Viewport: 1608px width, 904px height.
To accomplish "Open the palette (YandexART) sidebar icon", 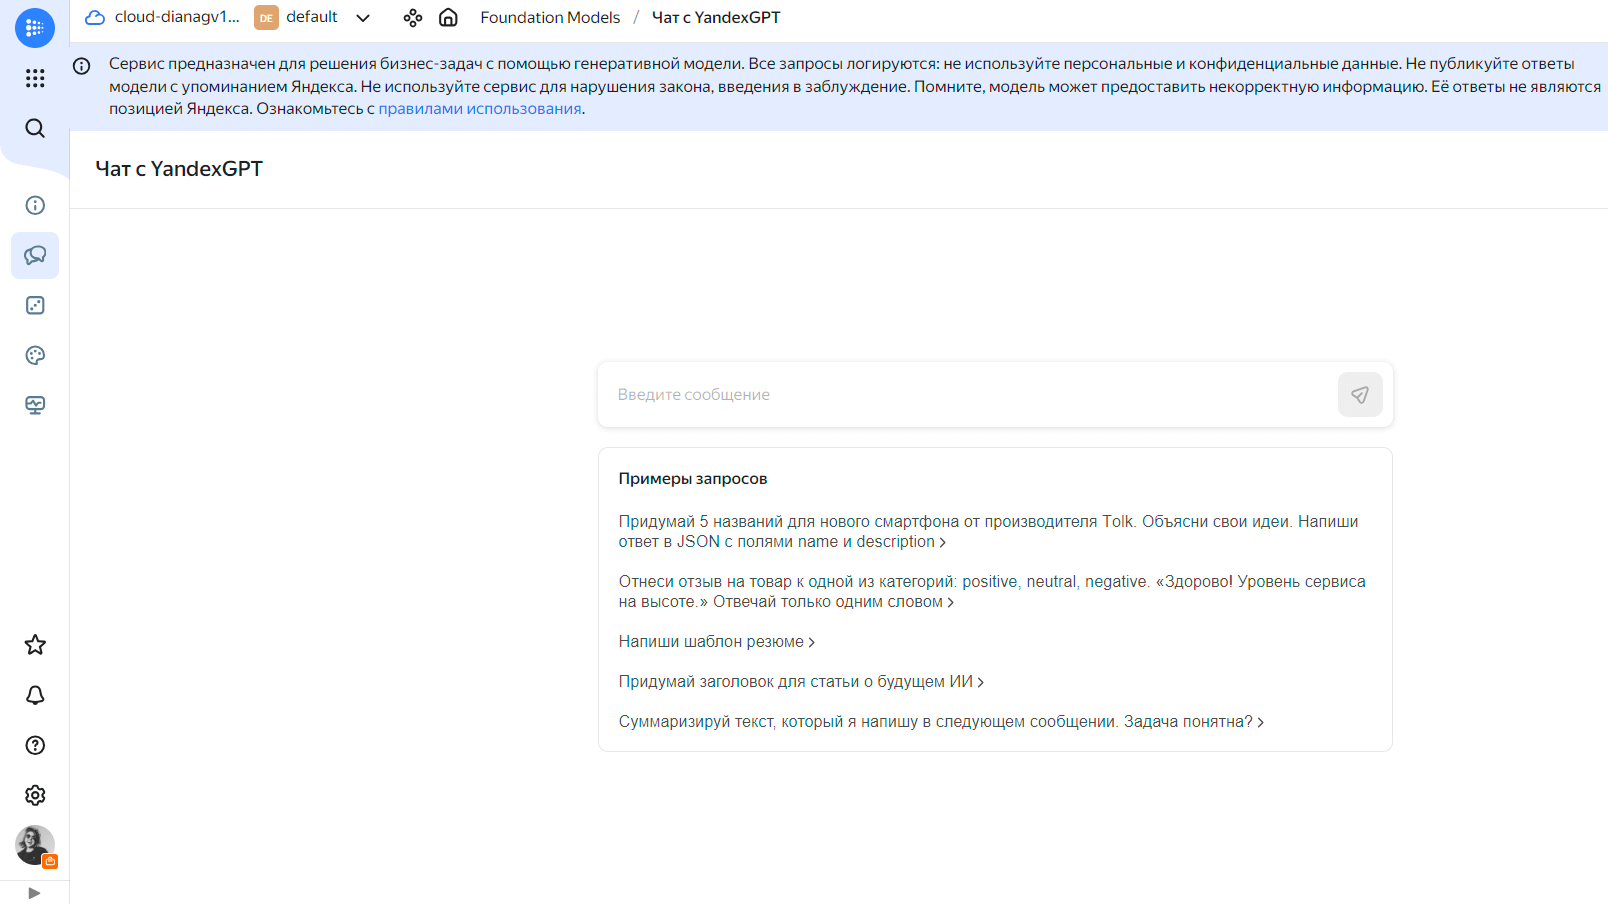I will pos(35,355).
